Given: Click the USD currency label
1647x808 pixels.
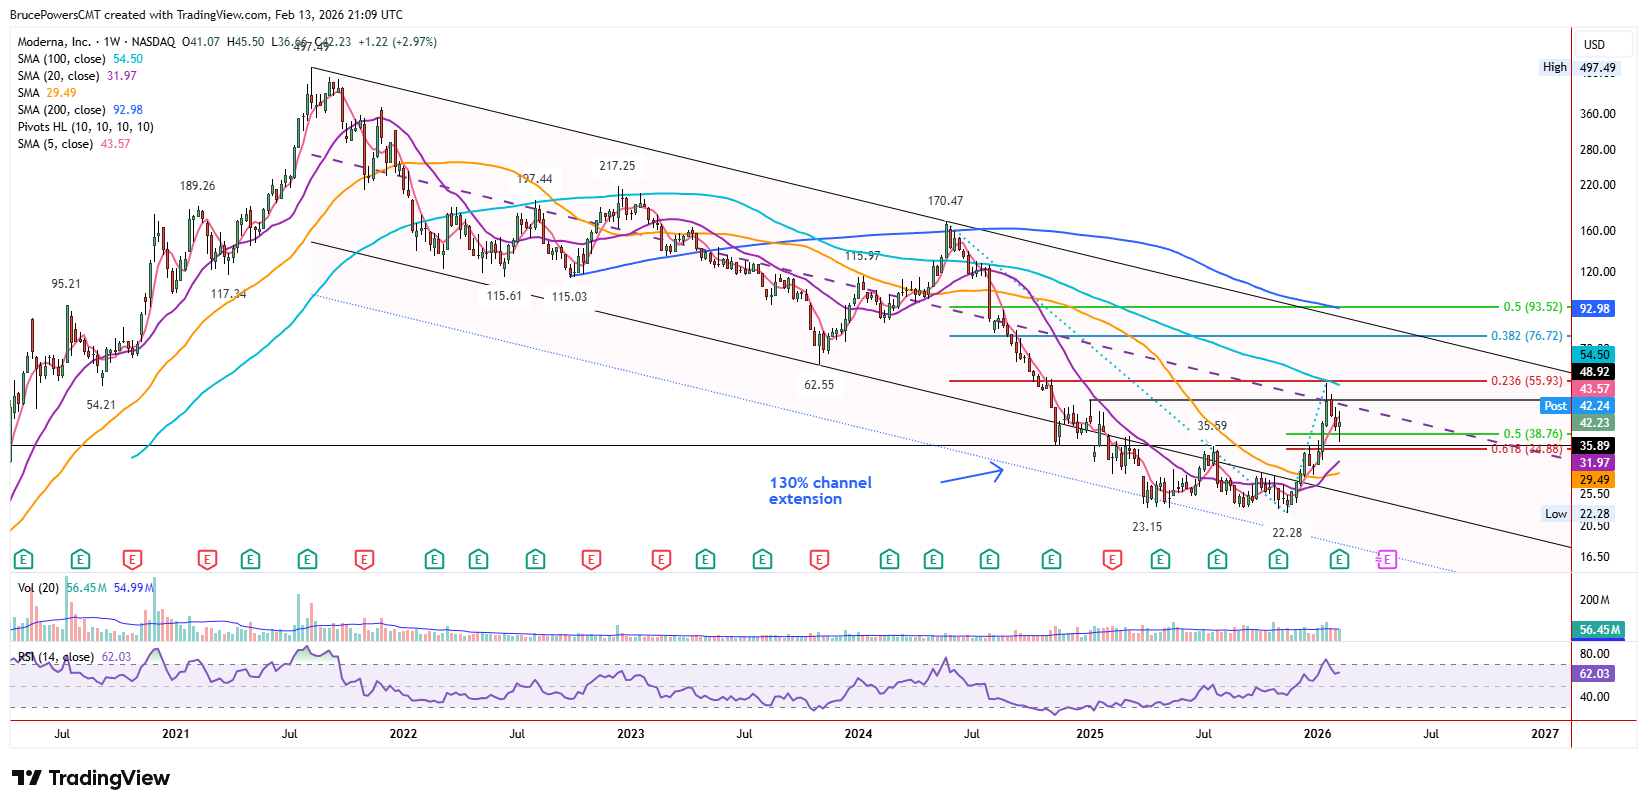Looking at the screenshot, I should click(1594, 45).
